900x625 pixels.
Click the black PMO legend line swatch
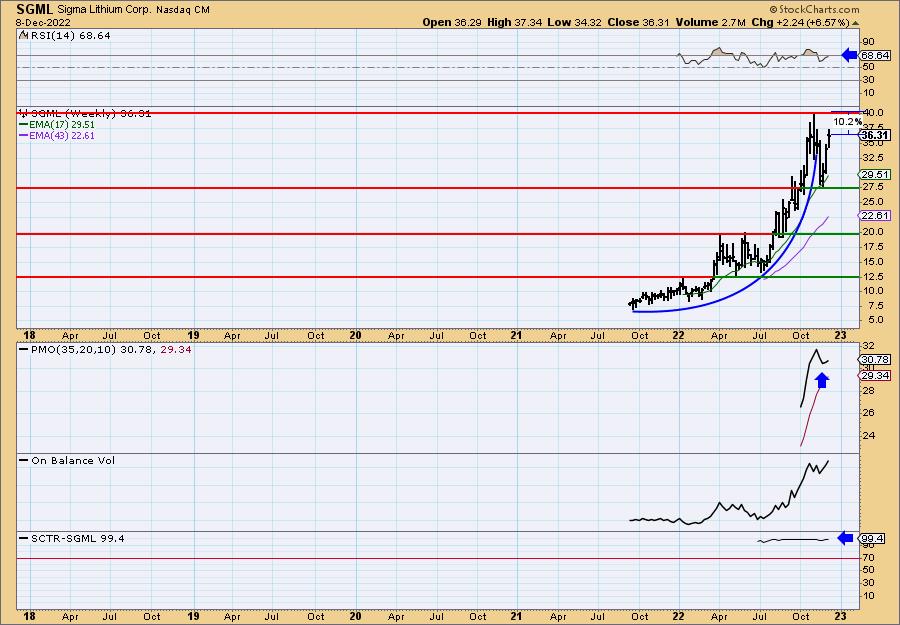coord(24,350)
